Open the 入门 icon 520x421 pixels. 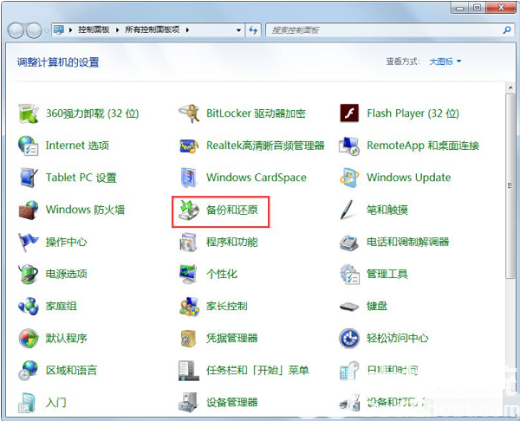(28, 402)
